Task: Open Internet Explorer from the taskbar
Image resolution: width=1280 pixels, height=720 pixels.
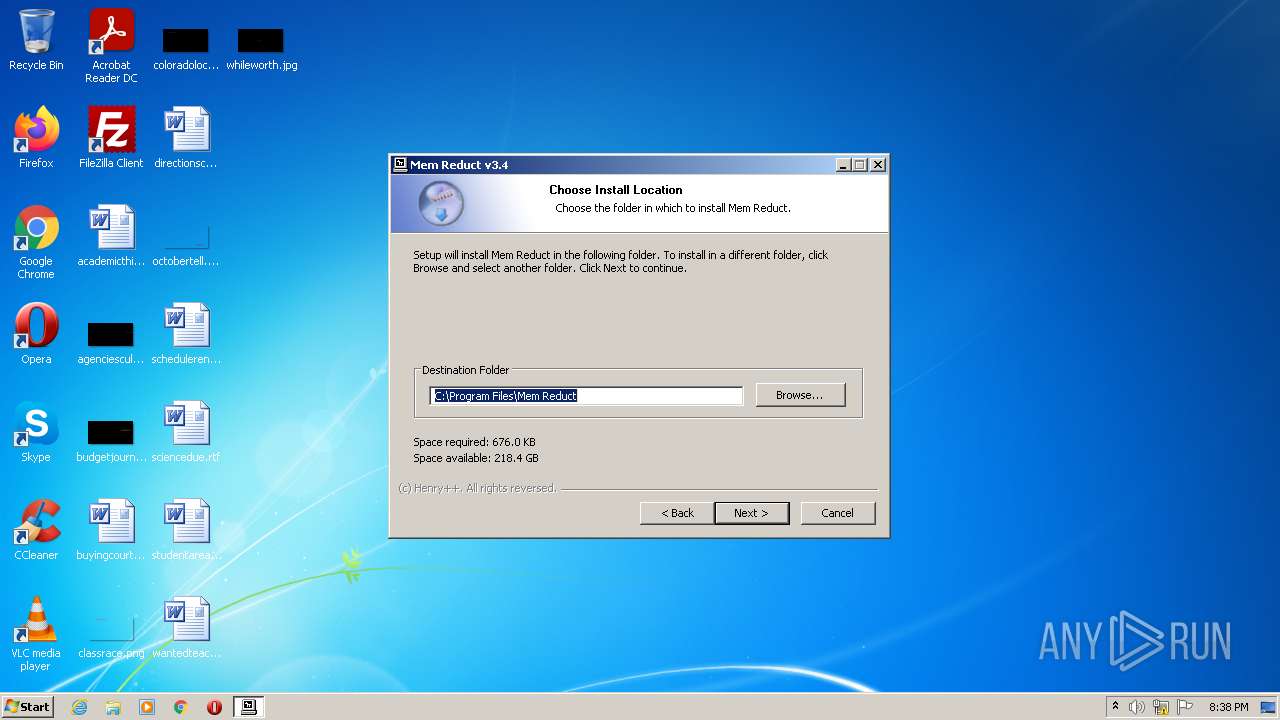Action: (x=79, y=707)
